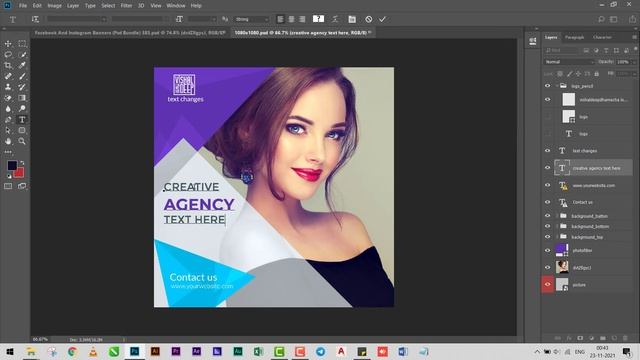
Task: Open the Create Warped Text option
Action: (335, 19)
